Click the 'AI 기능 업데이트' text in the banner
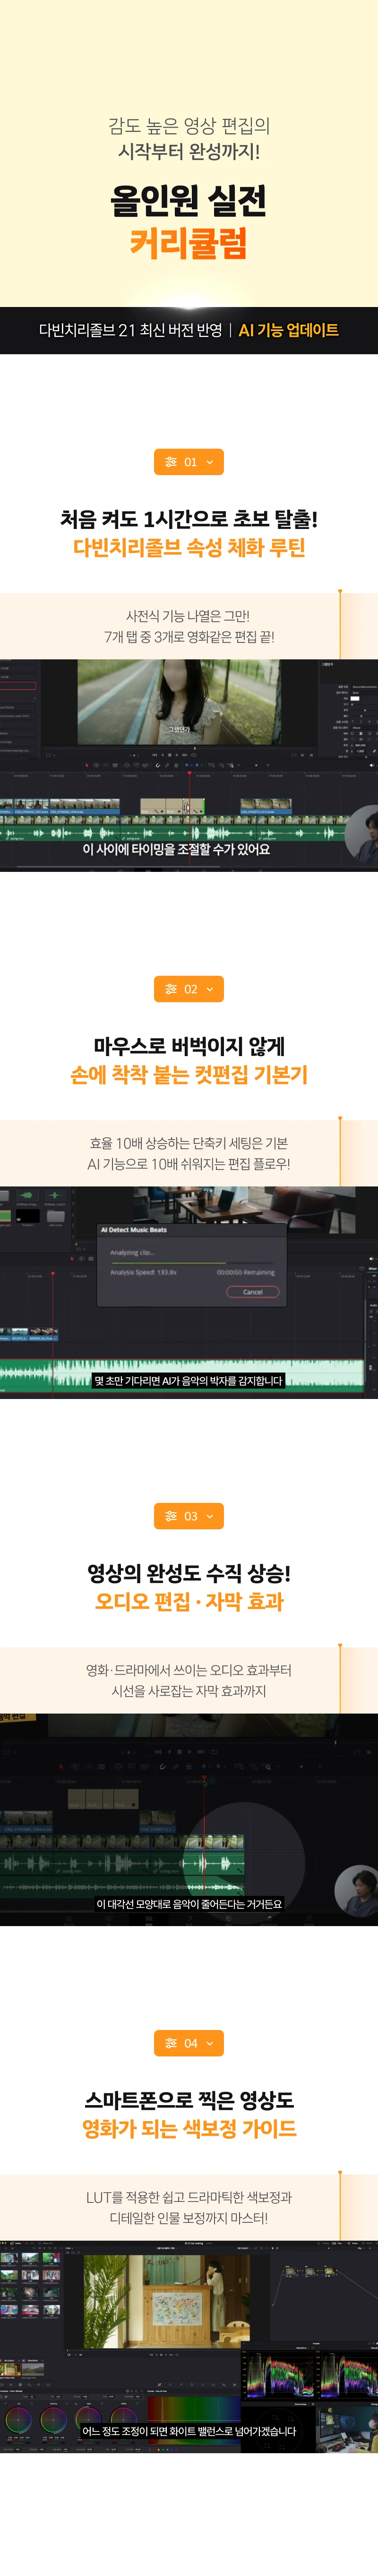The width and height of the screenshot is (378, 2576). pos(288,330)
